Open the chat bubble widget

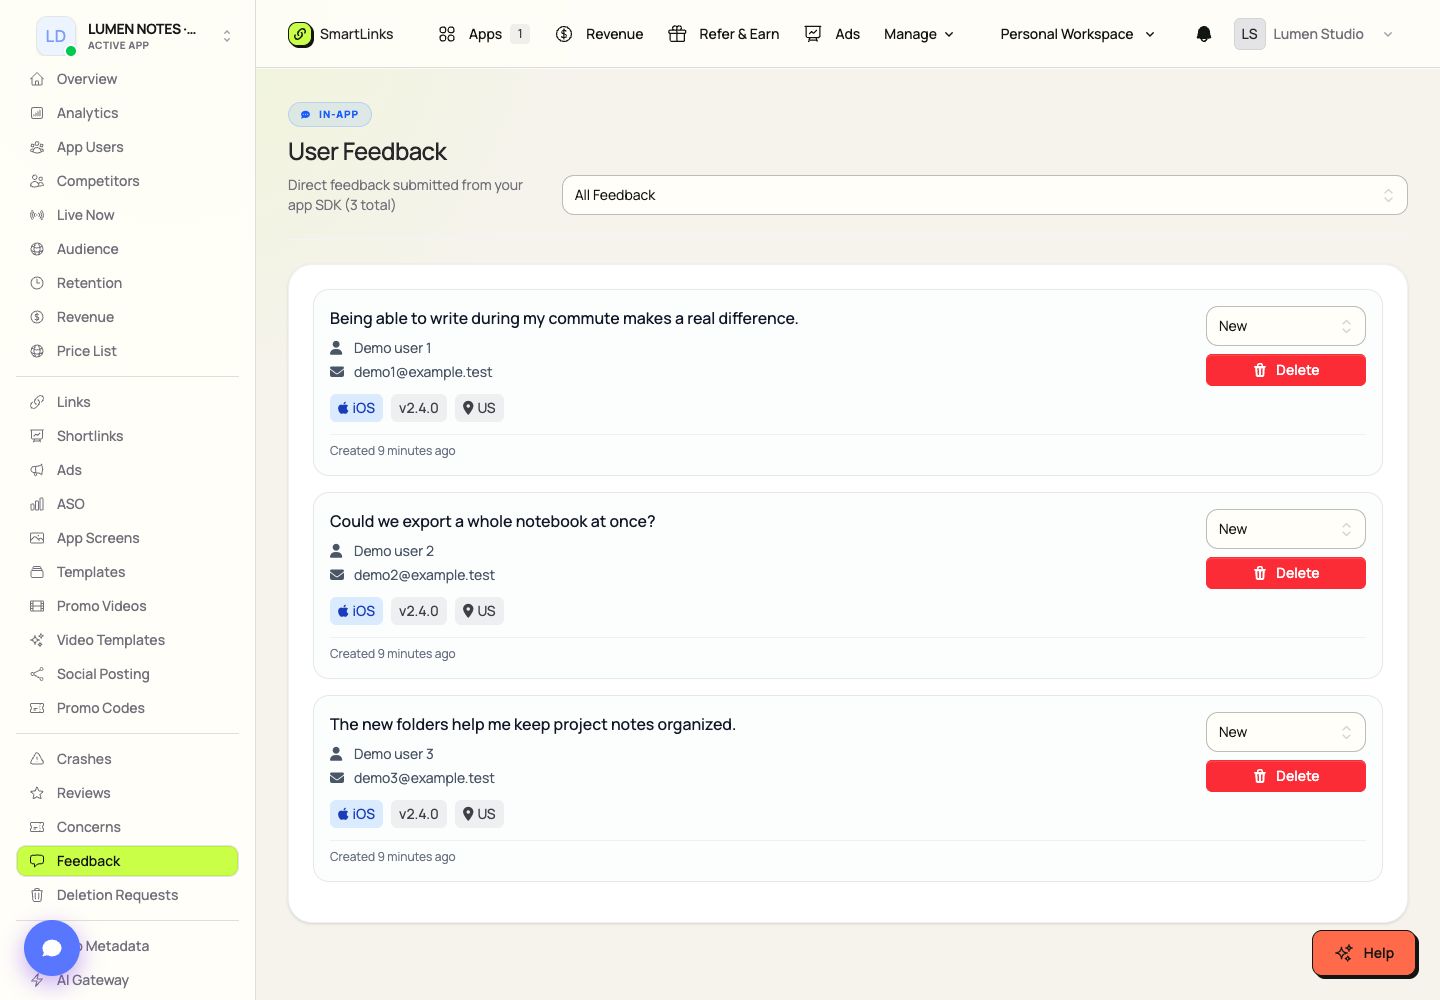(52, 947)
